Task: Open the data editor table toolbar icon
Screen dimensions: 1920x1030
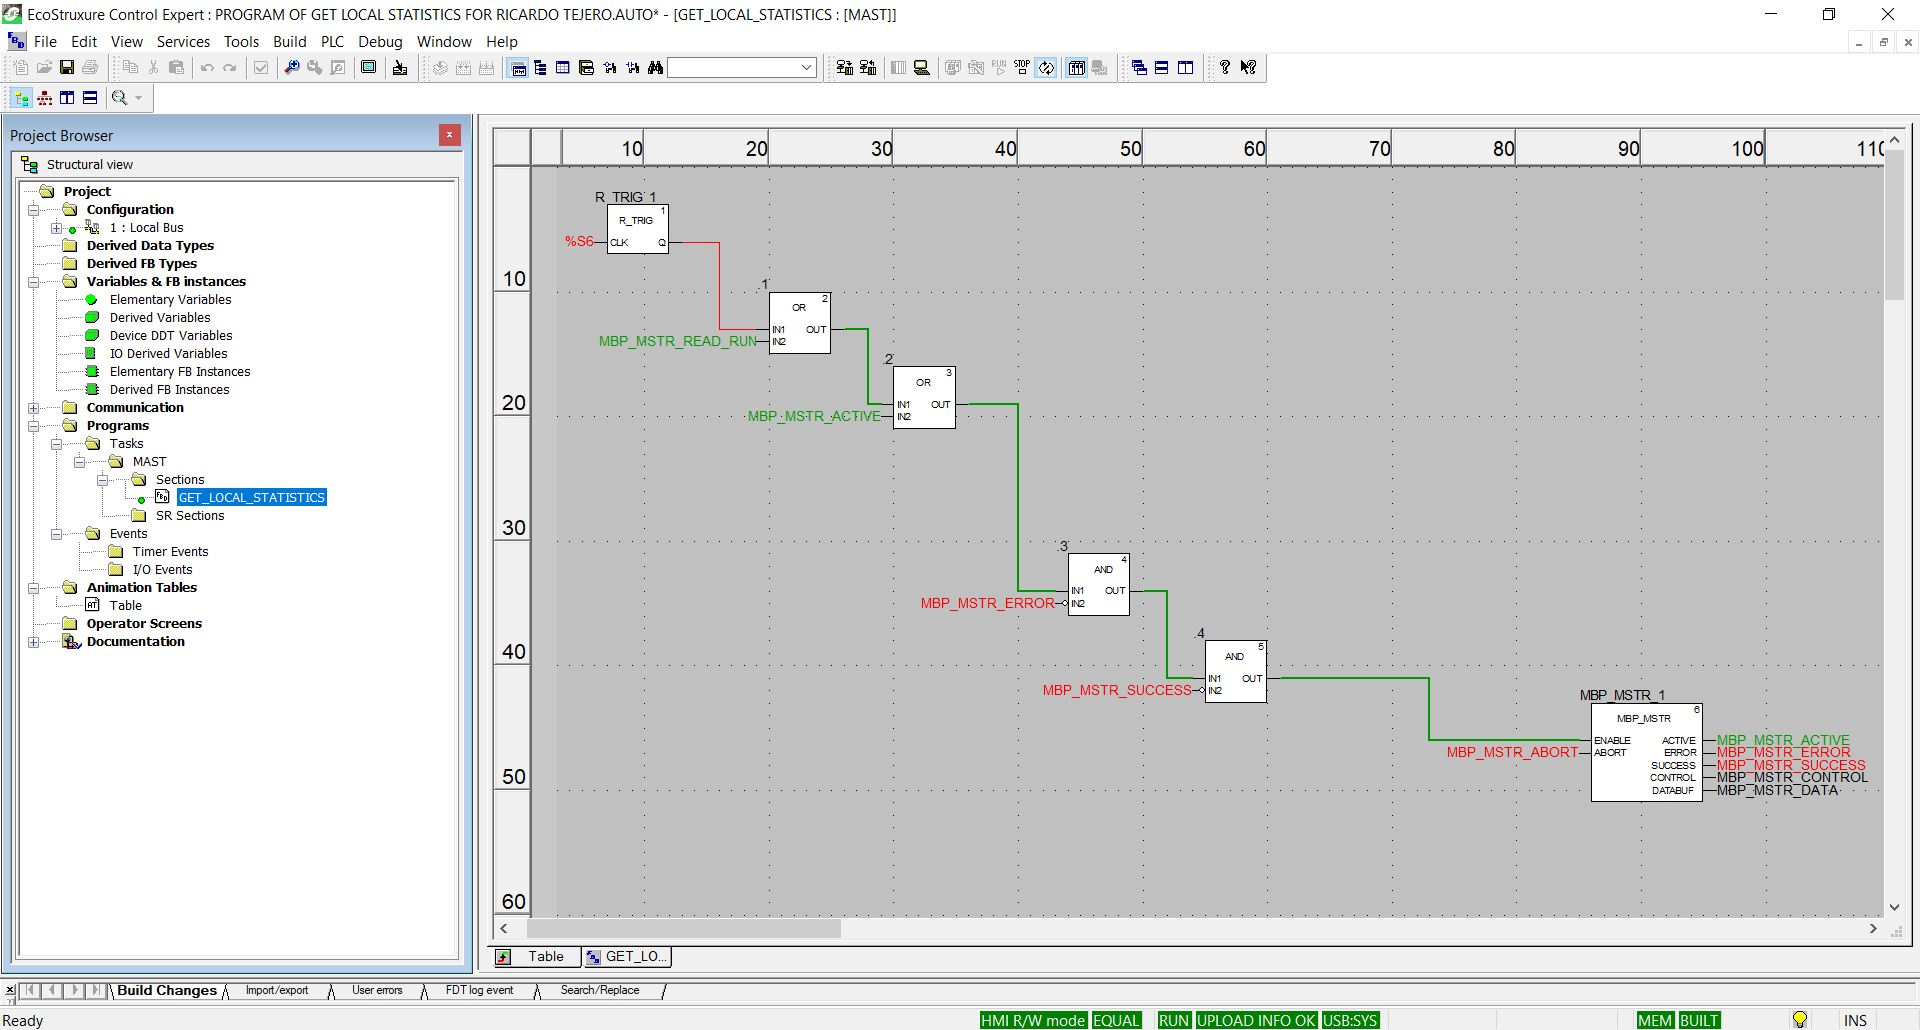Action: (563, 67)
